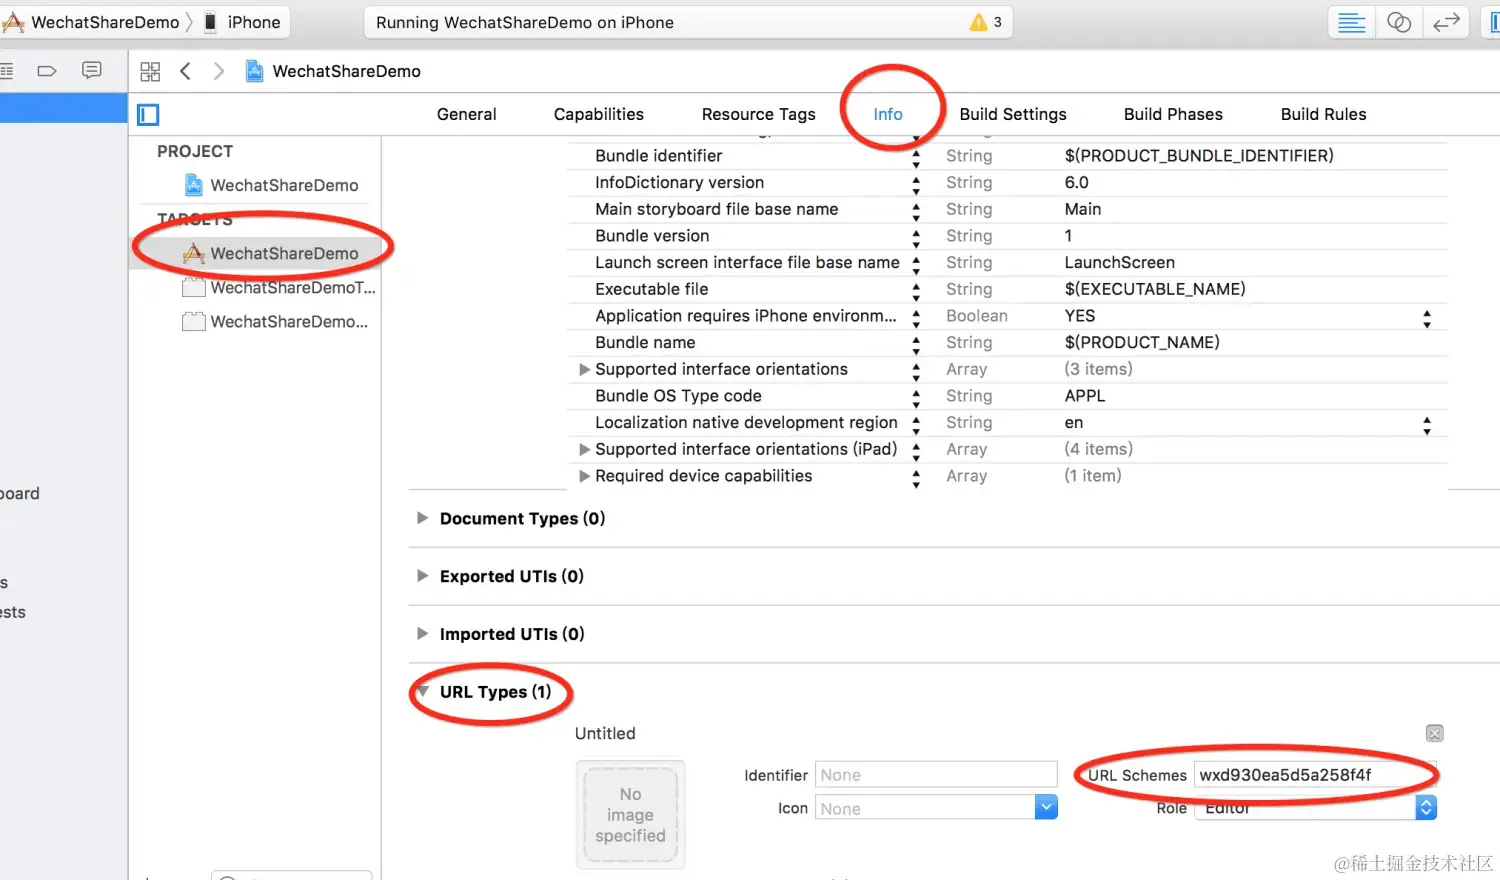
Task: Click the Untitled URL type label
Action: [605, 733]
